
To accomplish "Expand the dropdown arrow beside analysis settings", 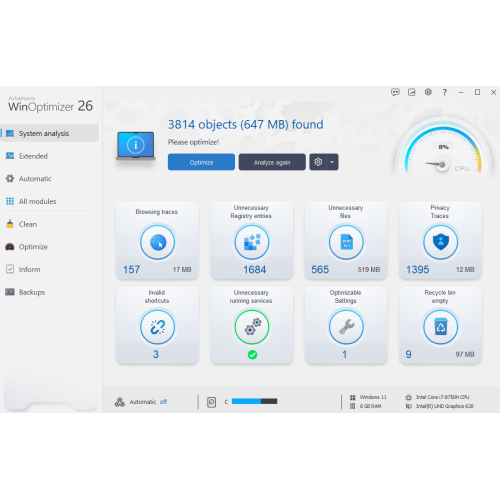I will (332, 162).
